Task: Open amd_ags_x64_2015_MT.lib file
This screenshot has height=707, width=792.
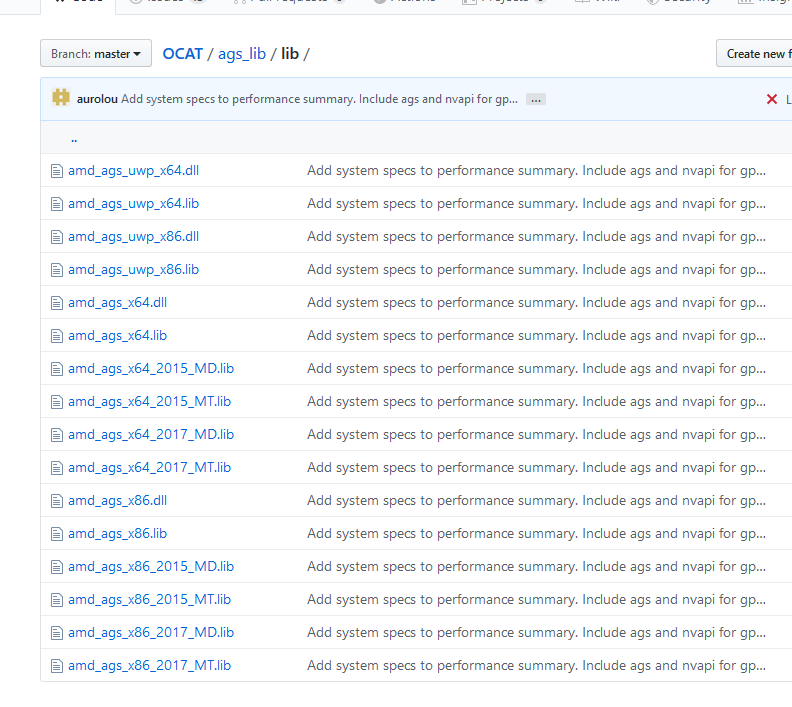Action: pos(150,401)
